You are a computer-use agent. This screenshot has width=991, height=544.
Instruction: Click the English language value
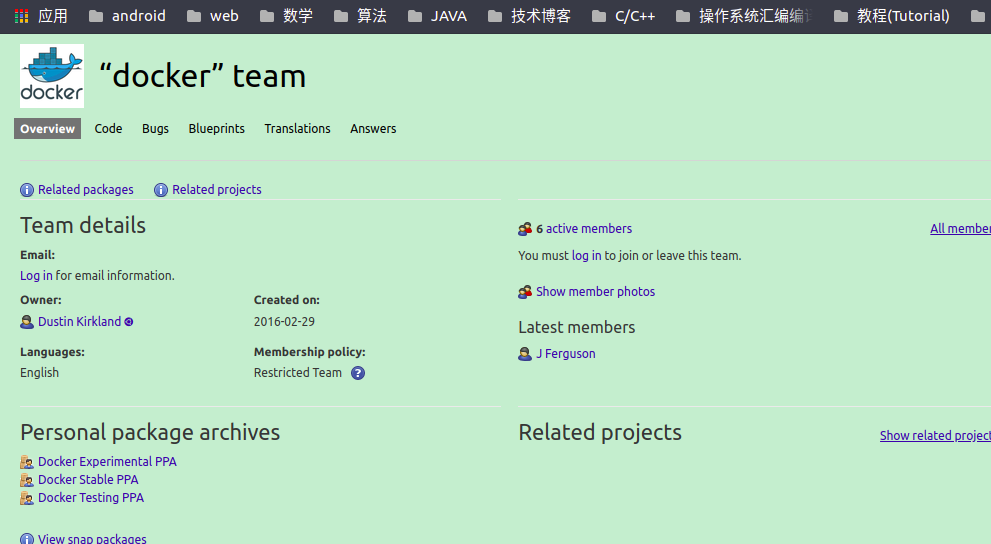39,373
